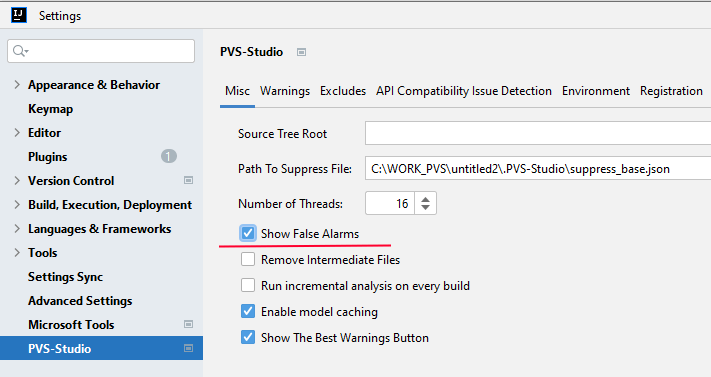Click the project icon in selected PVS-Studio row

pyautogui.click(x=188, y=348)
